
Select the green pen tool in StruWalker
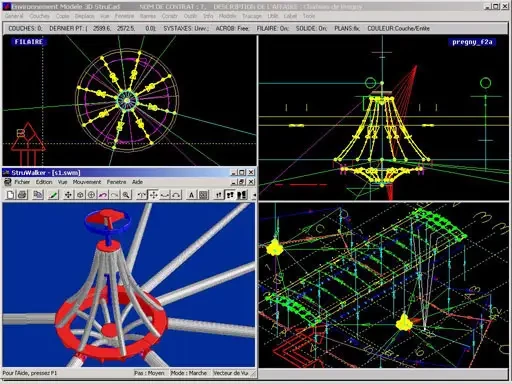(53, 195)
